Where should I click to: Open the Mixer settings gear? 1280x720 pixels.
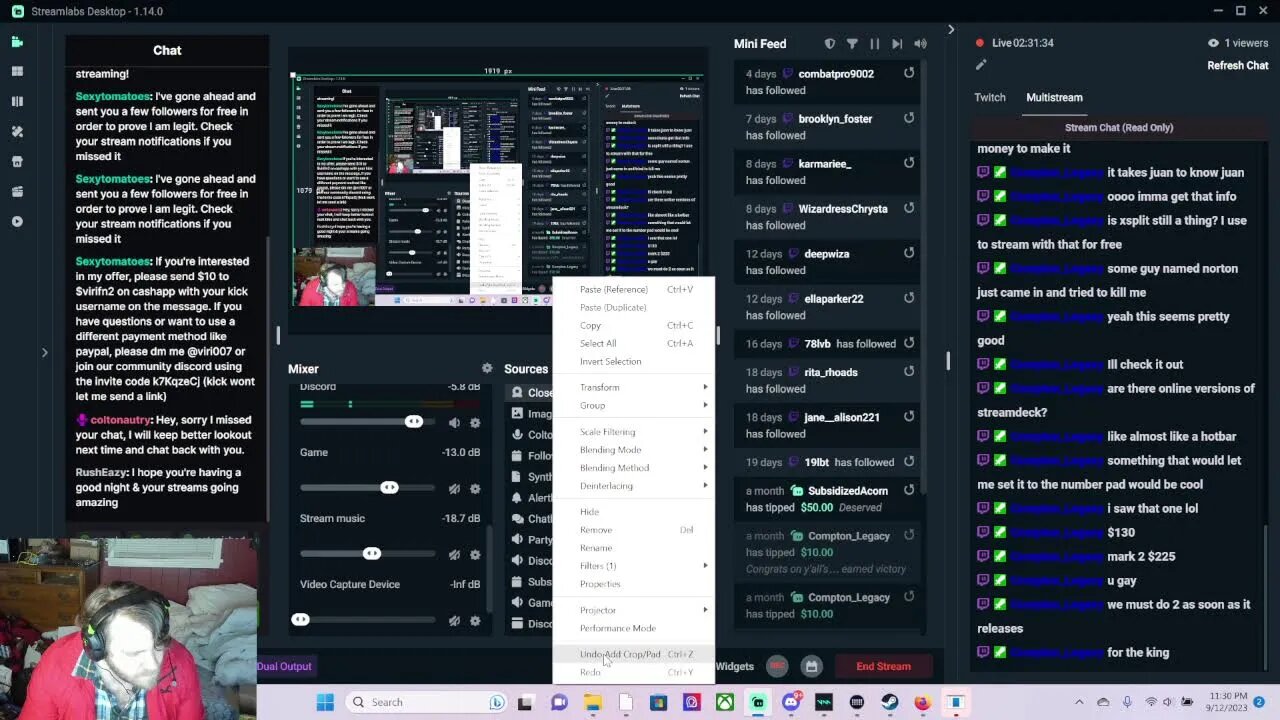click(x=487, y=369)
